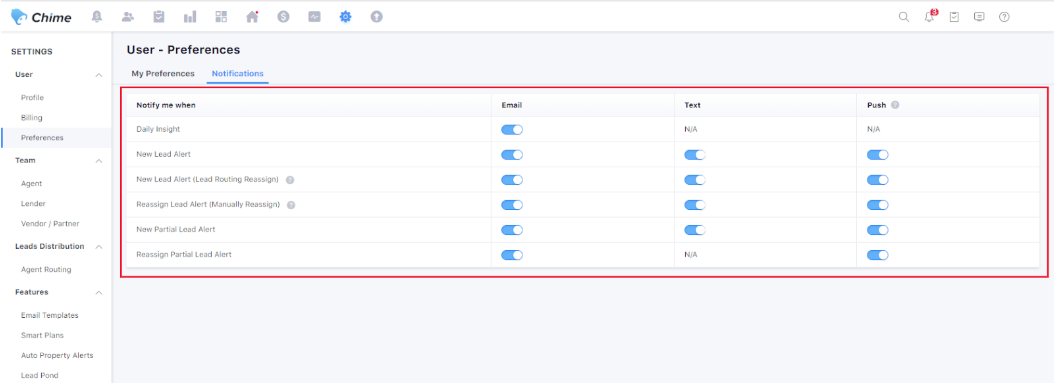Open the monitor marketing icon in top navigation
Image resolution: width=1057 pixels, height=385 pixels.
tap(315, 17)
